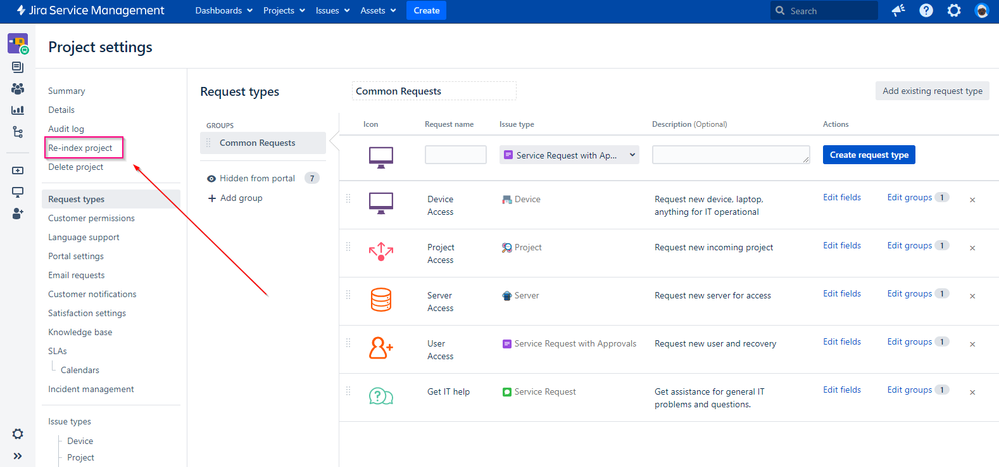Select Re-index project in settings

80,148
